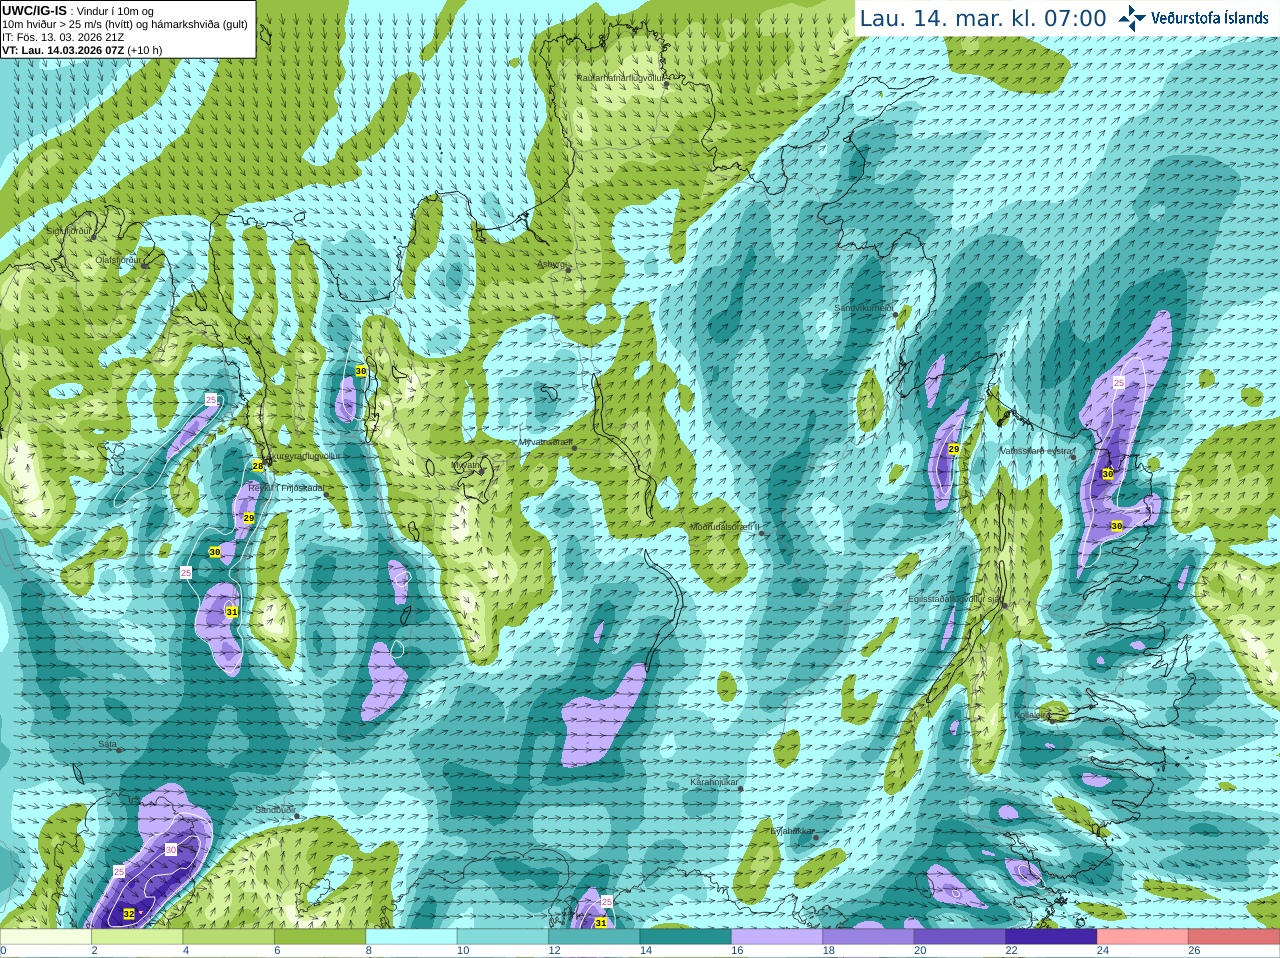
Task: Click the yellow 28 gust marker near Akureyrarflugvöllur
Action: 257,466
